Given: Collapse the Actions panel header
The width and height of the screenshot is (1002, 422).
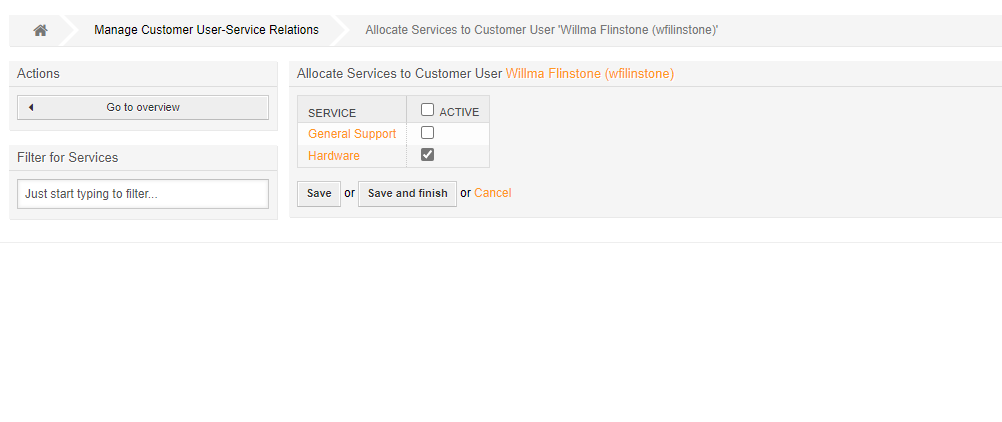Looking at the screenshot, I should tap(143, 74).
